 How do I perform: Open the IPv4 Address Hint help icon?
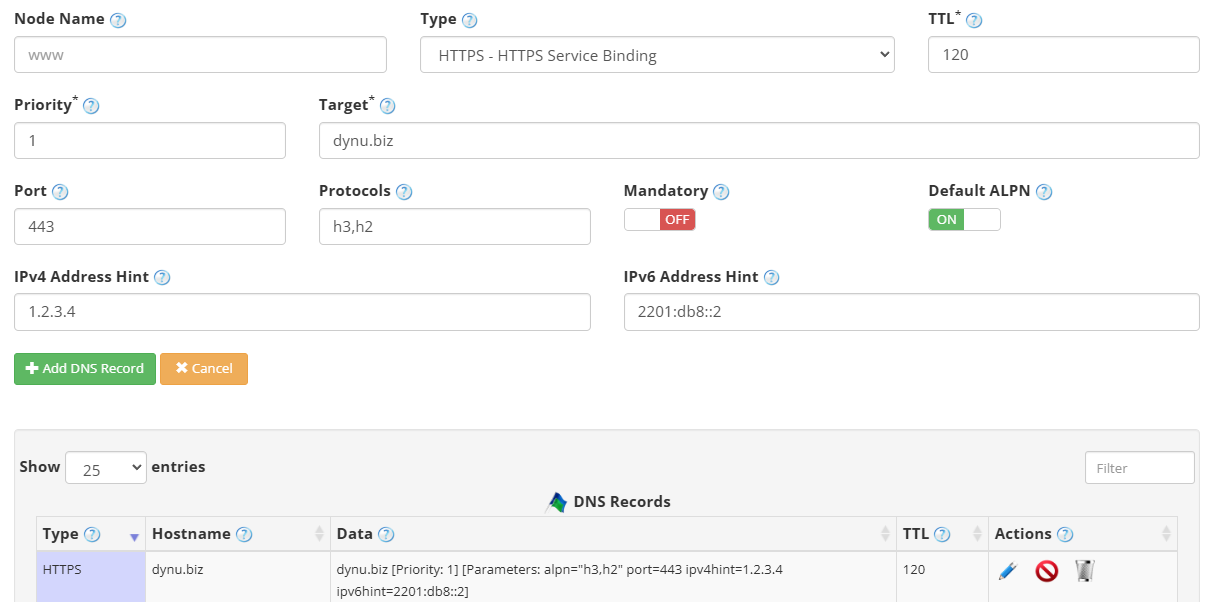click(x=163, y=277)
